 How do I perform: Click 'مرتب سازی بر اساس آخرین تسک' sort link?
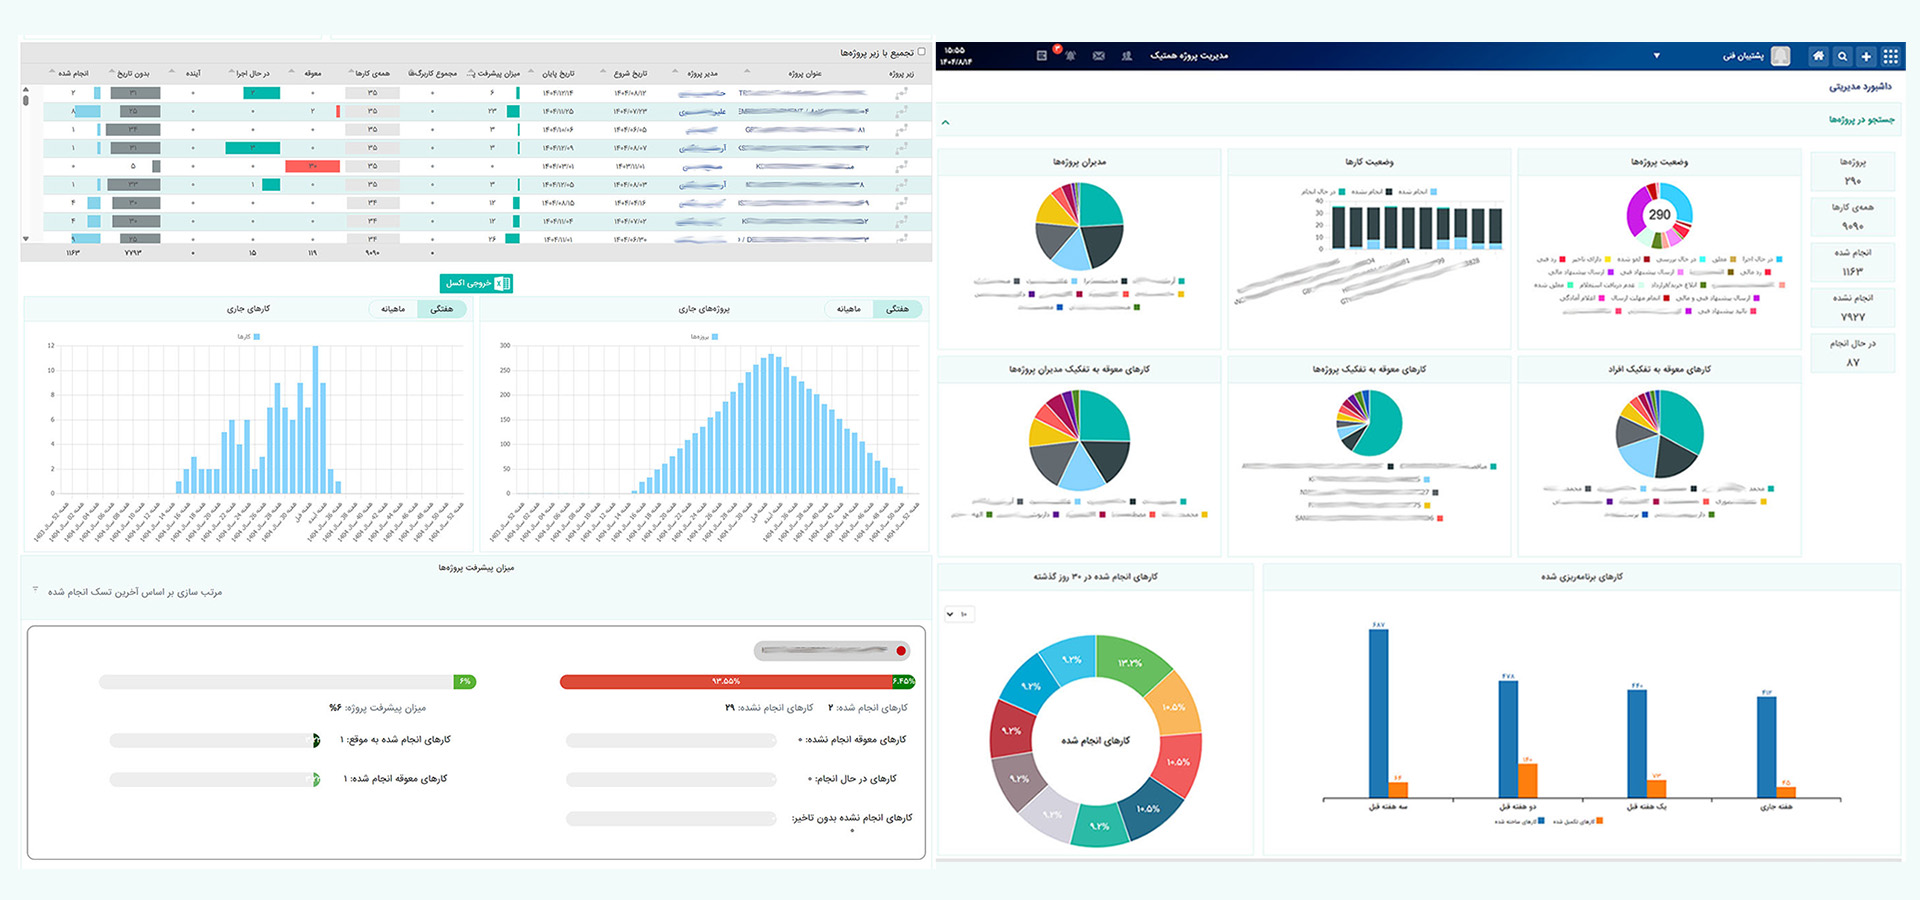coord(135,592)
